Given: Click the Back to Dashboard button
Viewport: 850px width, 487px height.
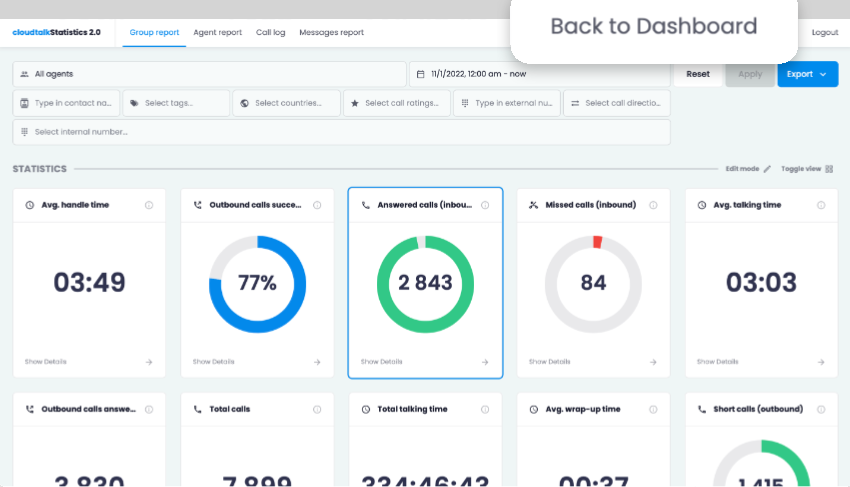Looking at the screenshot, I should click(x=653, y=26).
